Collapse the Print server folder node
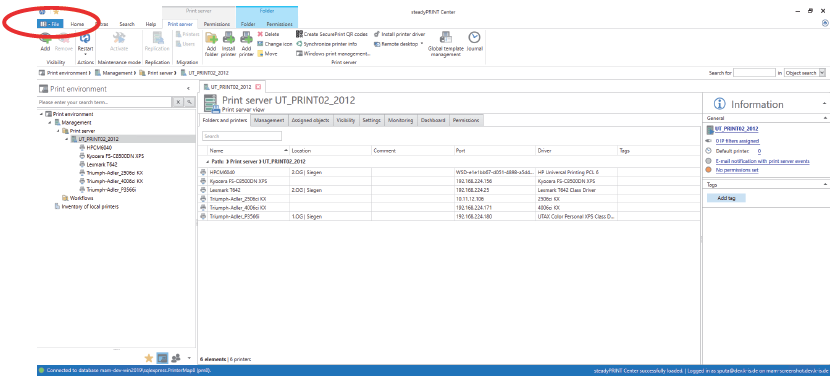Screen dimensions: 832x378 pos(58,131)
